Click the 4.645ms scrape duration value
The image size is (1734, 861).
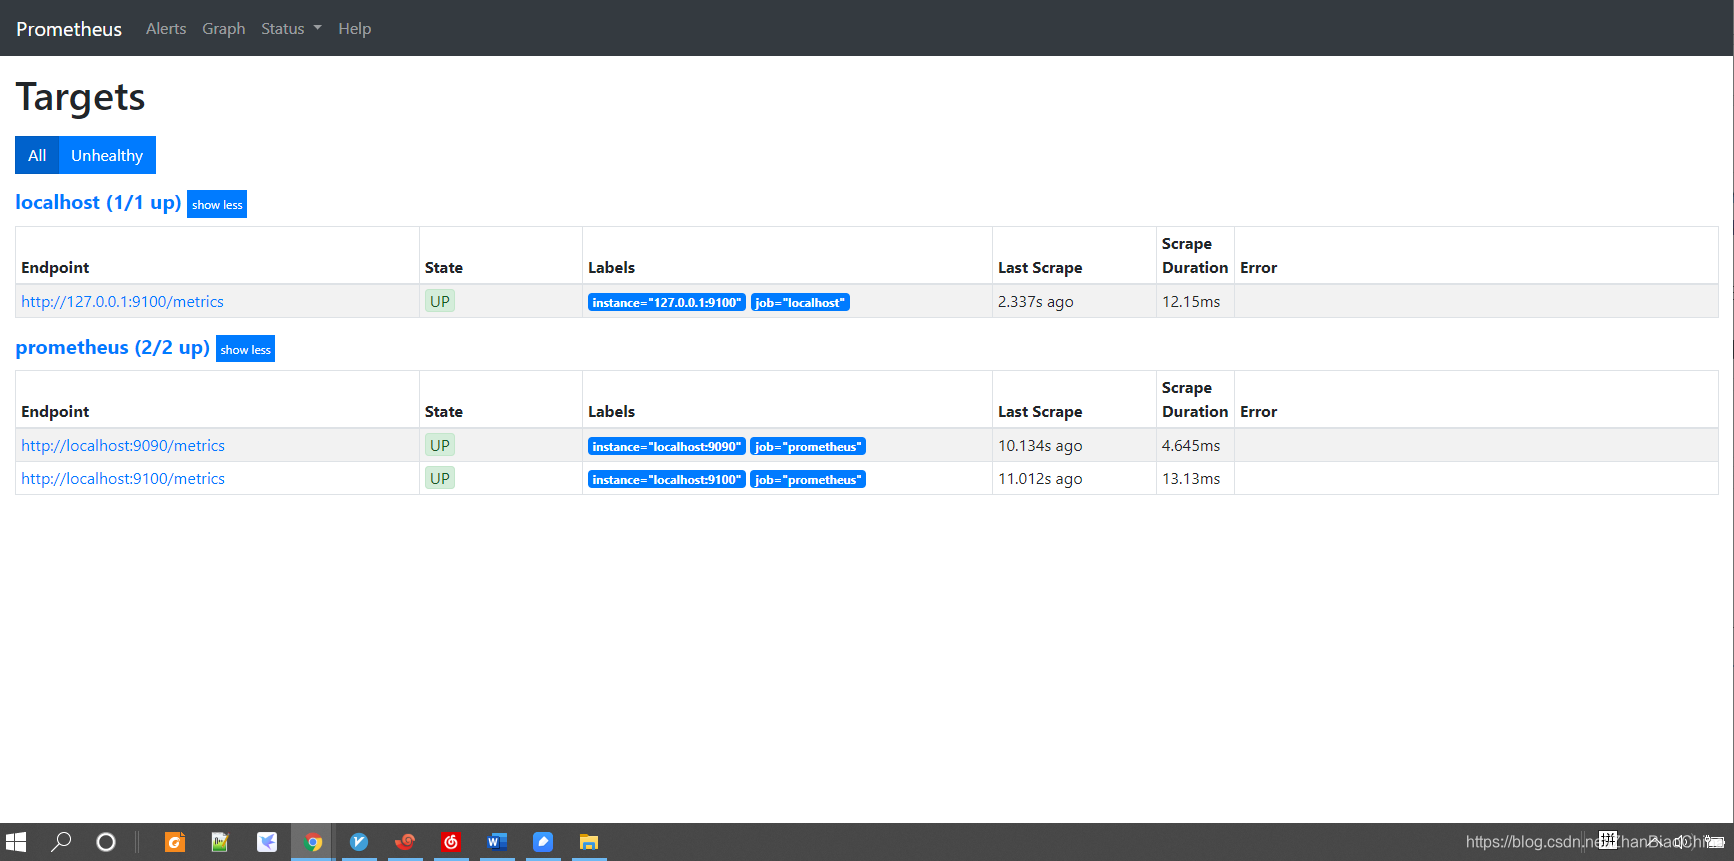tap(1191, 446)
